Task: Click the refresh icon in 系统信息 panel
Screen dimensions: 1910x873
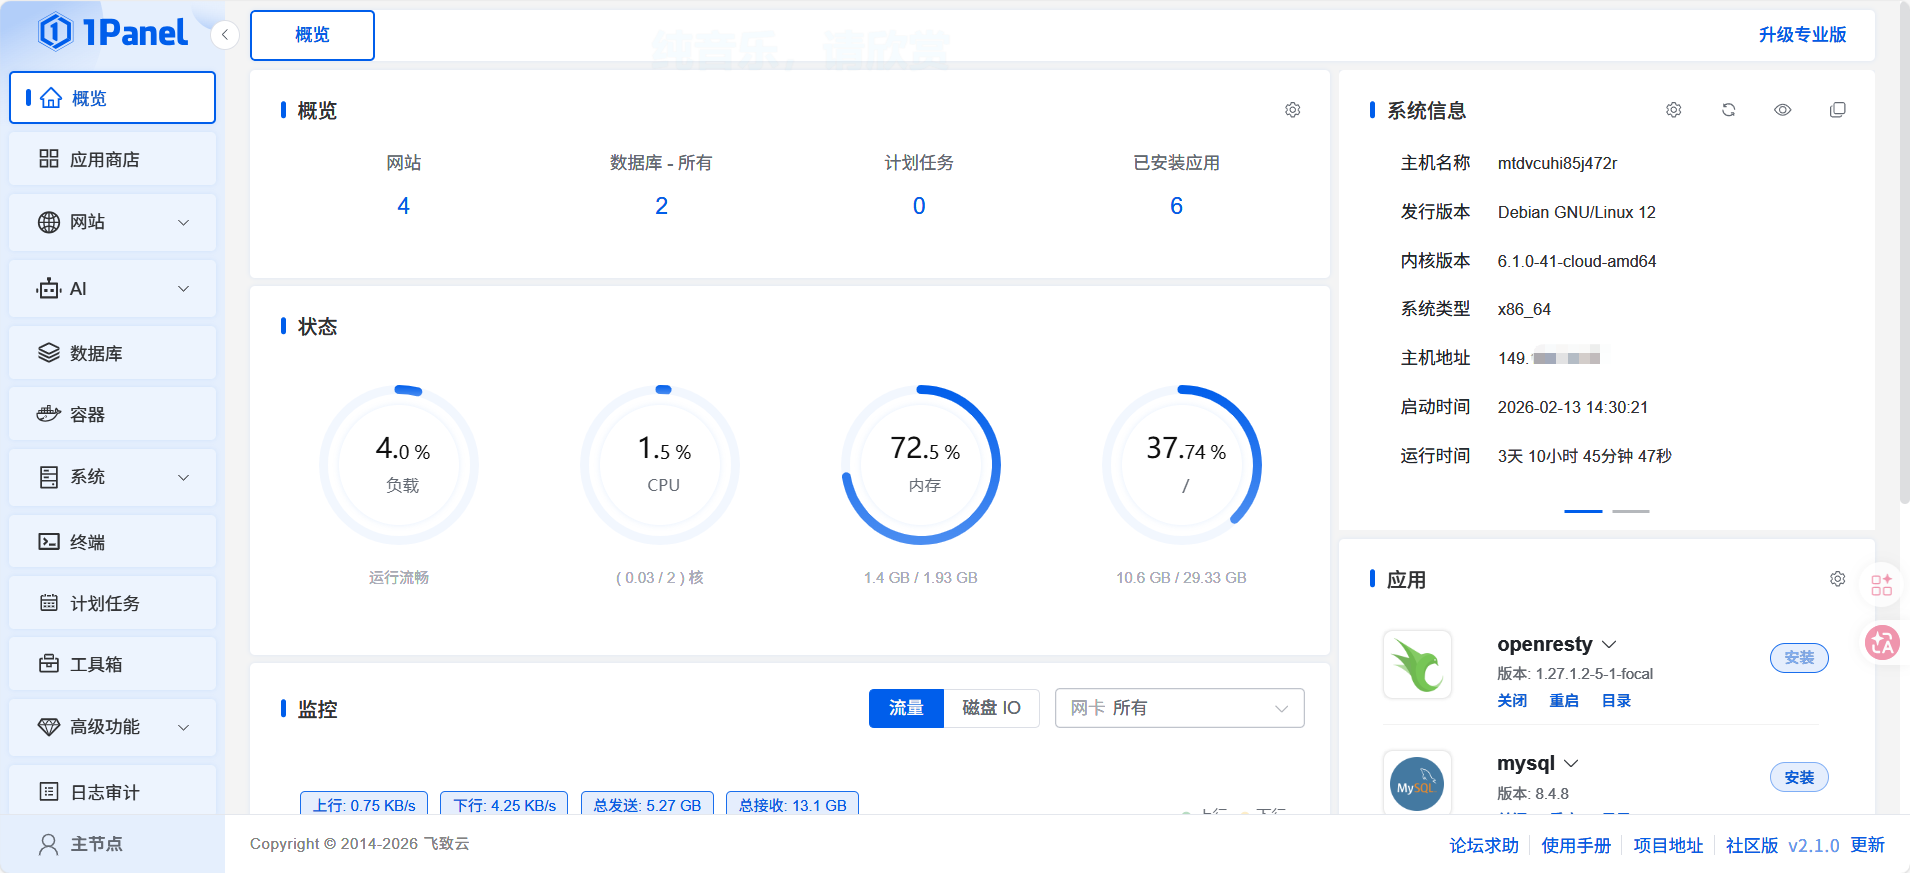Action: pos(1728,110)
